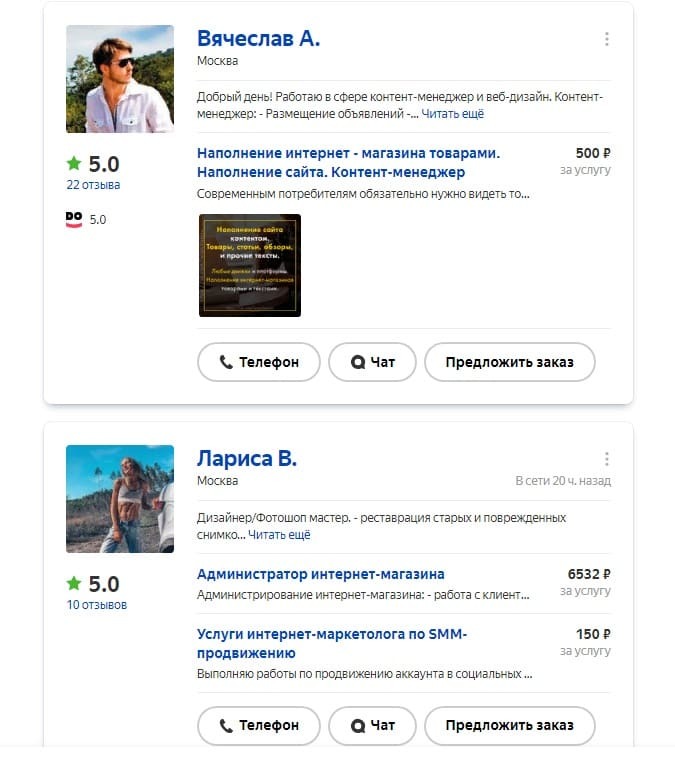Click the red DO rating badge icon
Screen dimensions: 675x757
(x=73, y=219)
